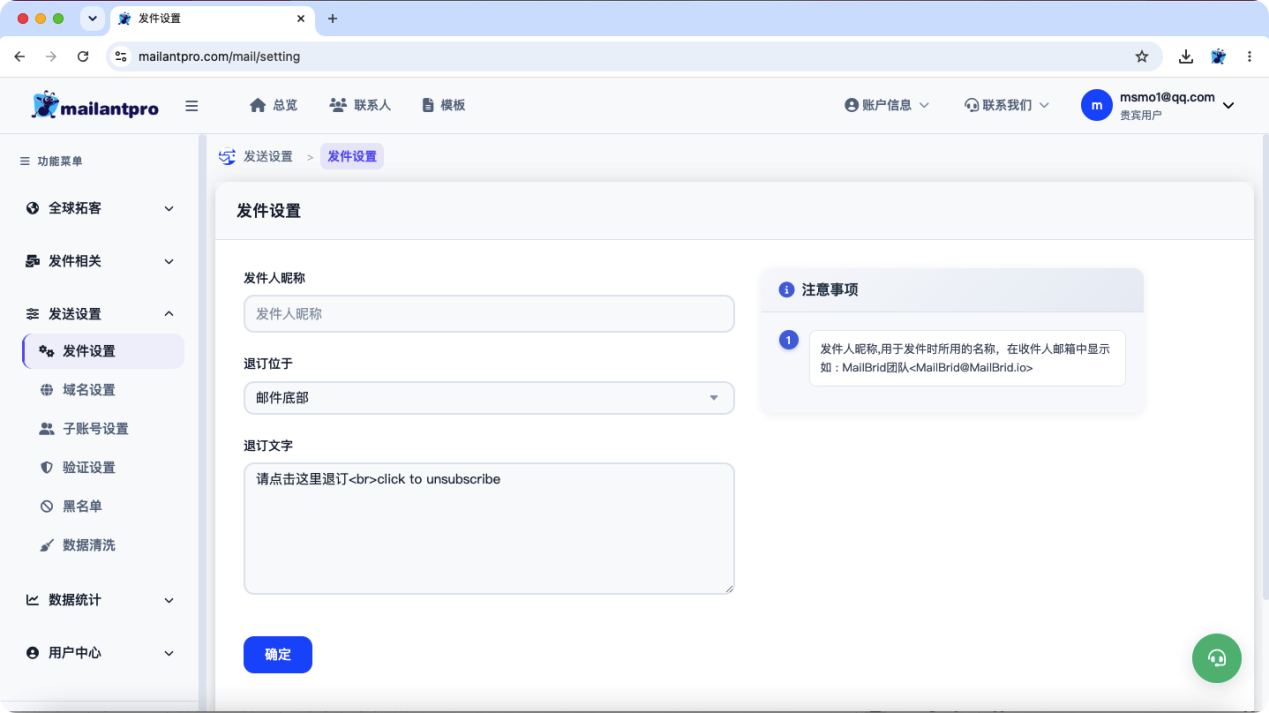Focus the 发件人昵称 input field

click(x=489, y=314)
